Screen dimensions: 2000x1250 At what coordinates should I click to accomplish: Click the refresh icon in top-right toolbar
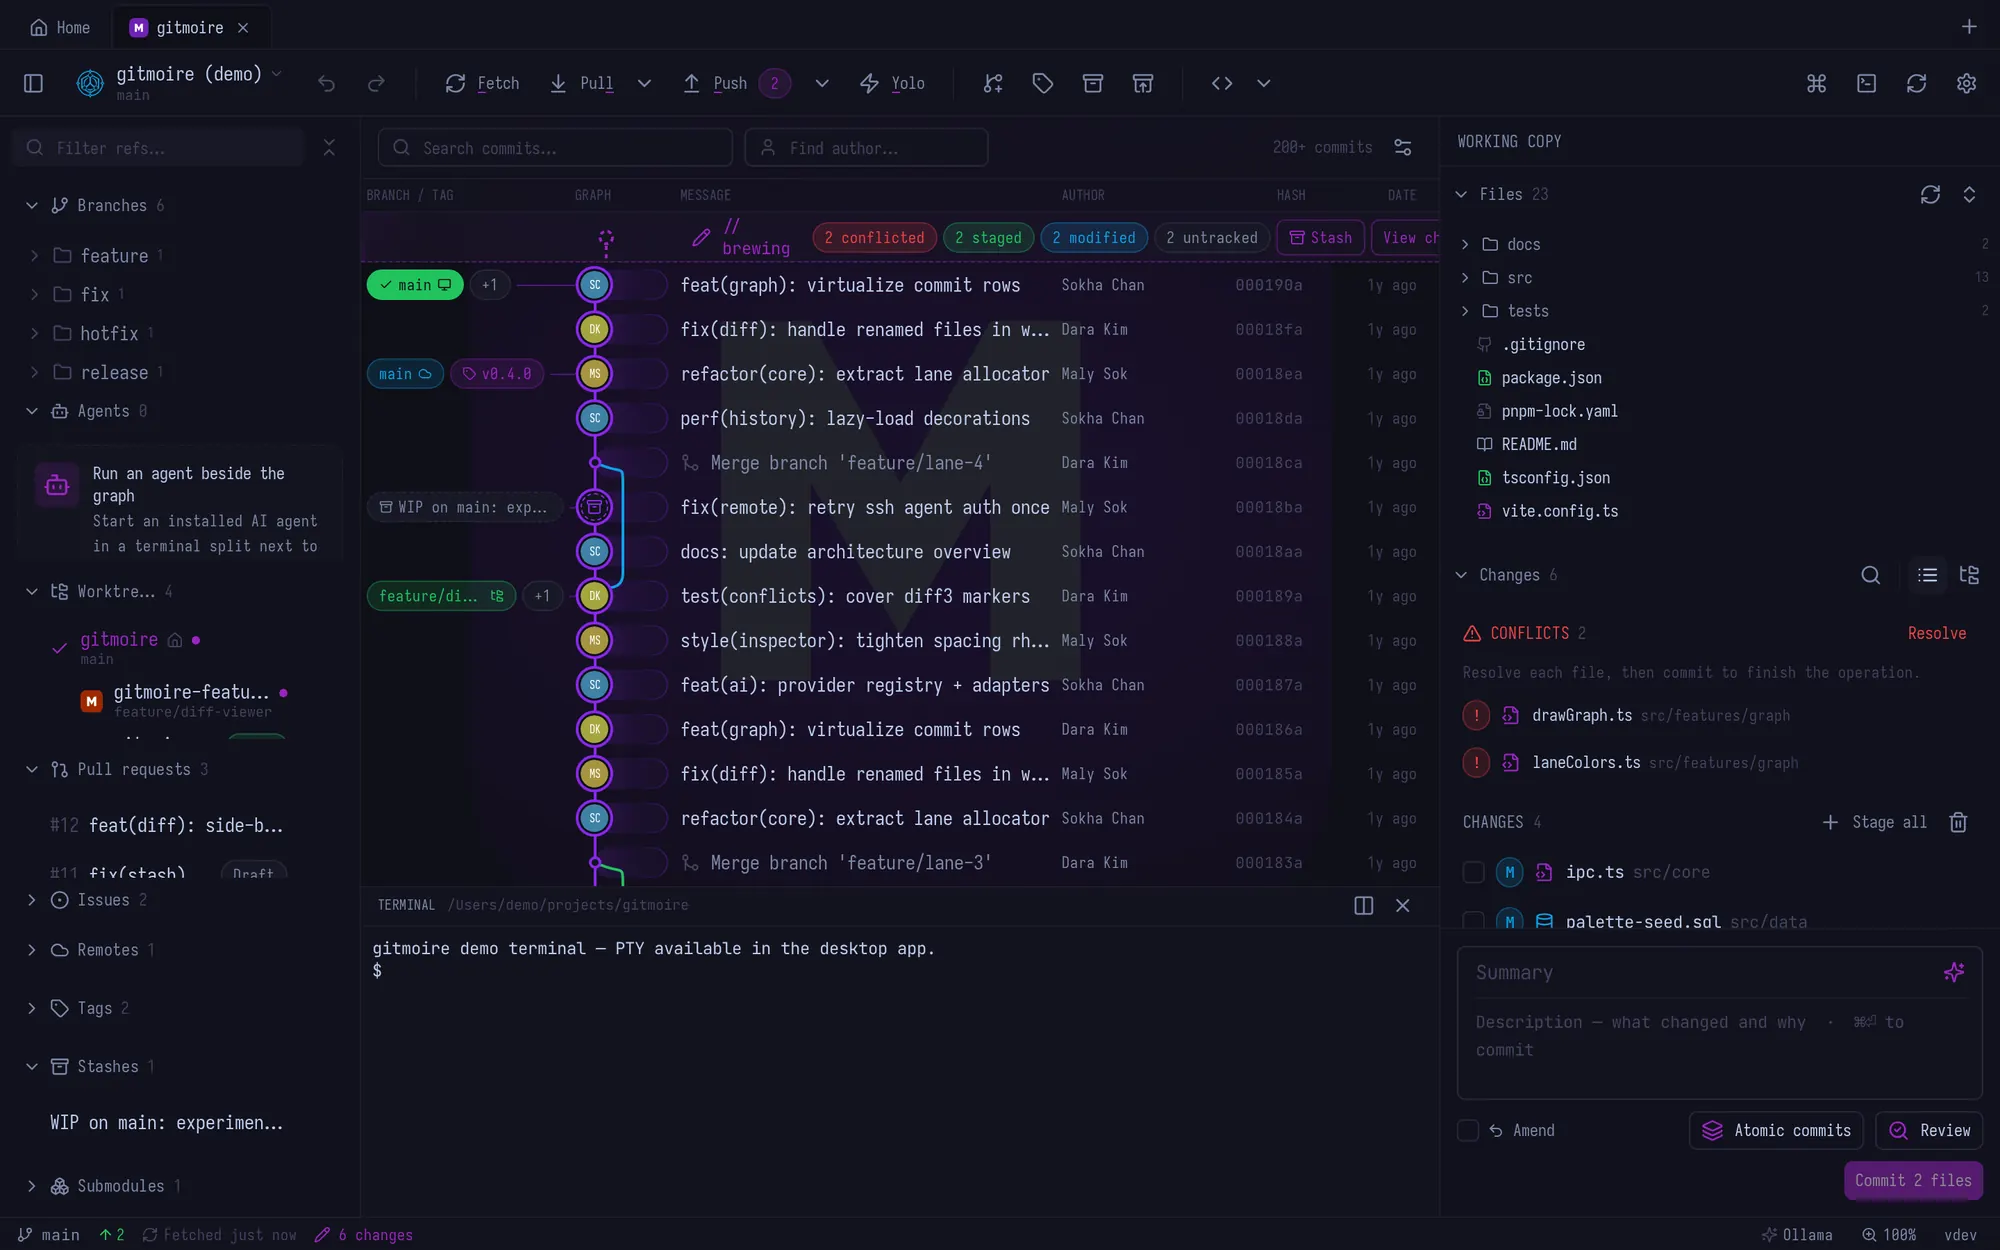pos(1916,83)
